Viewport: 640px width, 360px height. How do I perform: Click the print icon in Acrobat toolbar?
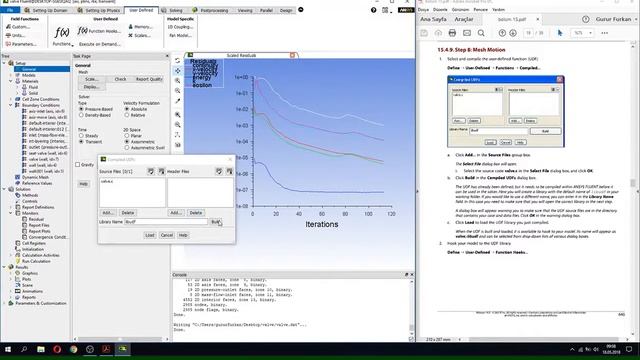[452, 33]
